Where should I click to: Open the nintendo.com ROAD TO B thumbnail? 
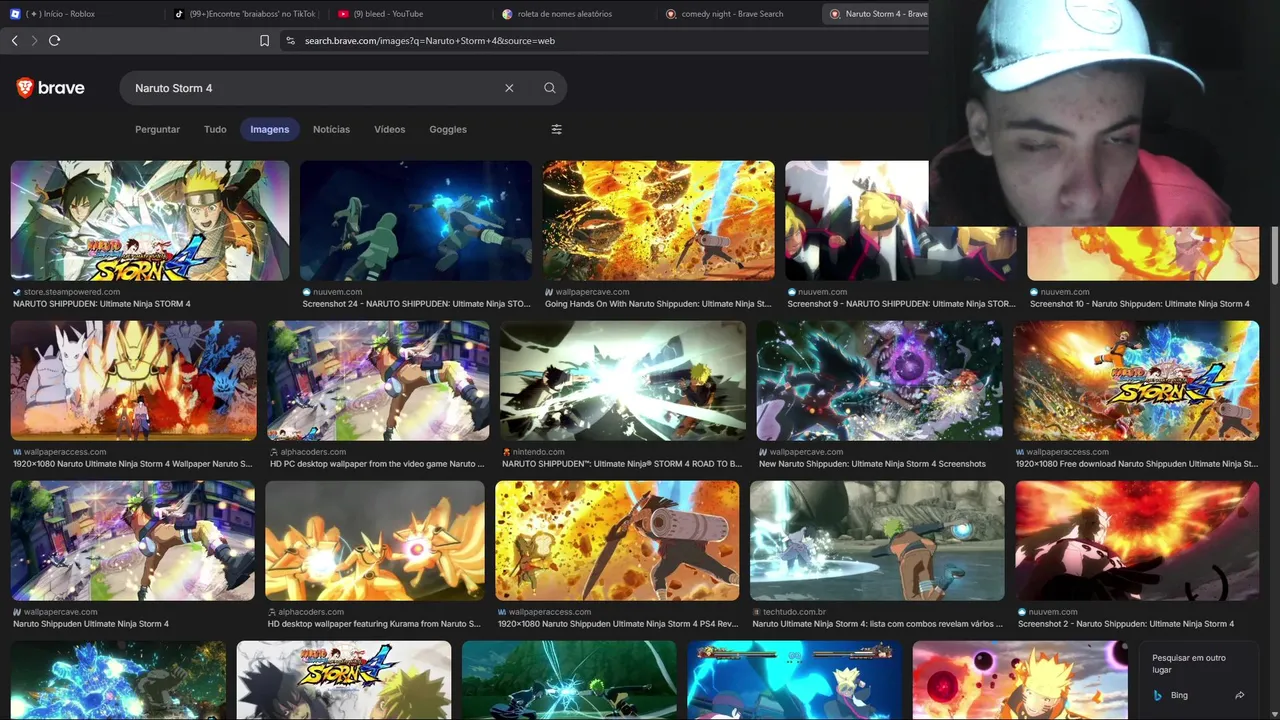coord(623,380)
